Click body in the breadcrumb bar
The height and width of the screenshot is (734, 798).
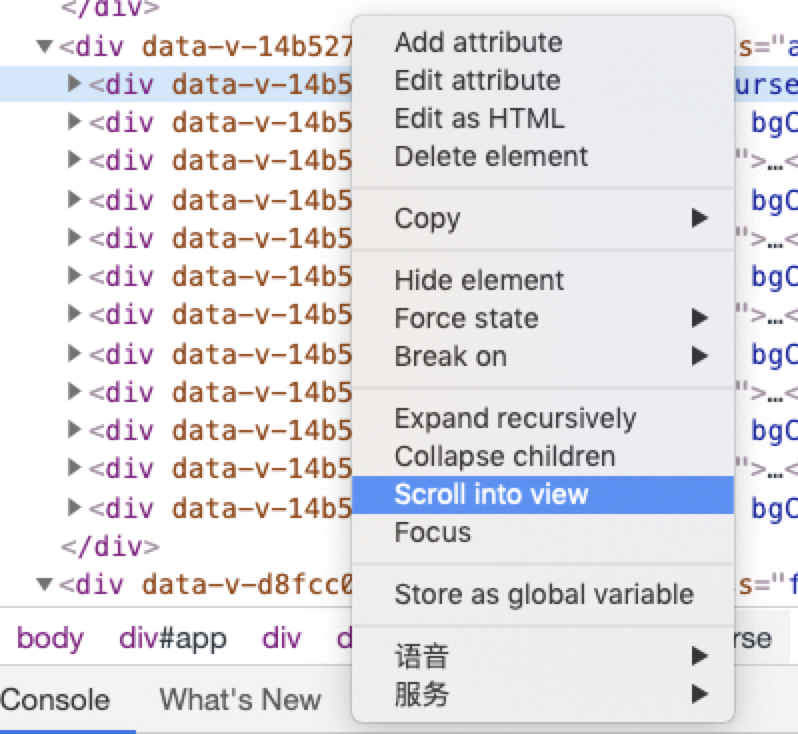pyautogui.click(x=51, y=638)
